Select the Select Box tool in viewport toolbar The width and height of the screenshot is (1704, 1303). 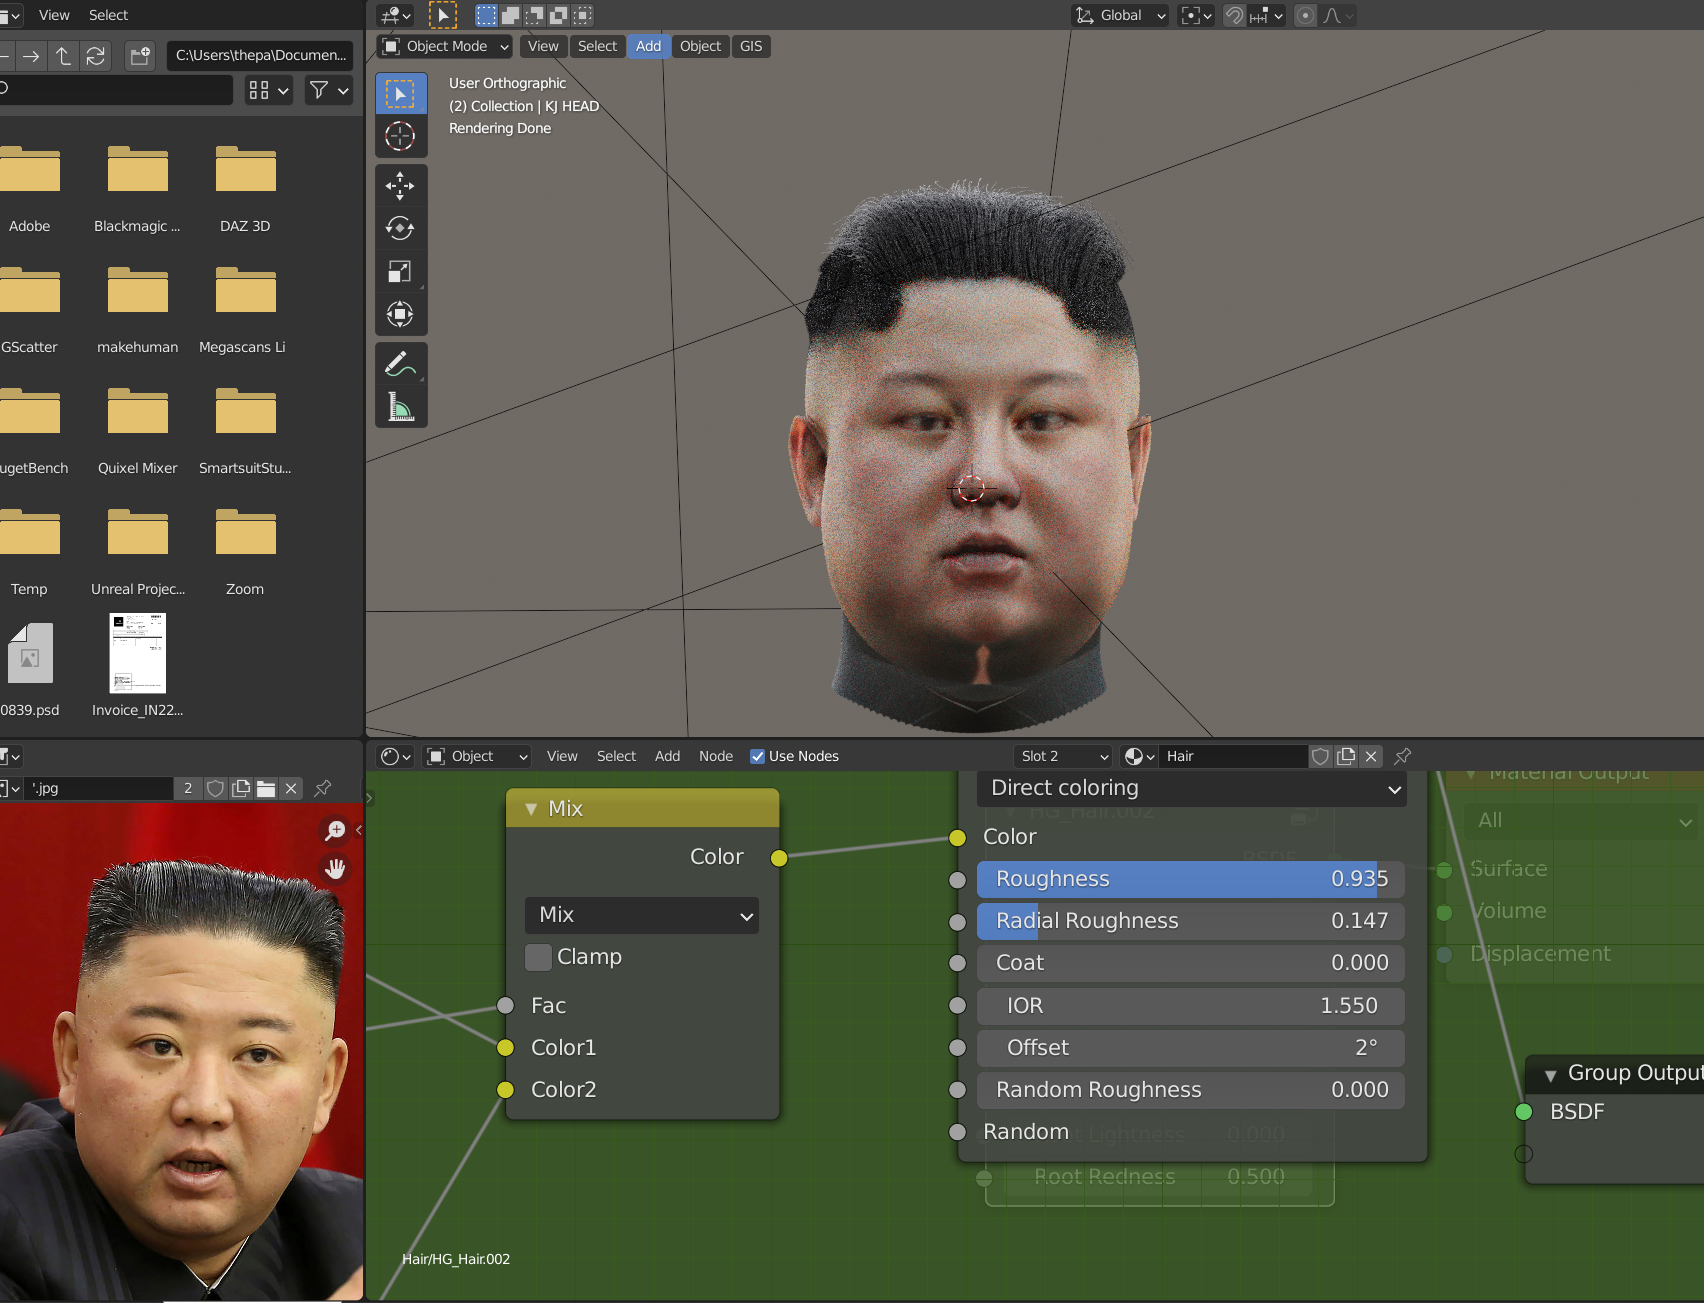point(400,94)
